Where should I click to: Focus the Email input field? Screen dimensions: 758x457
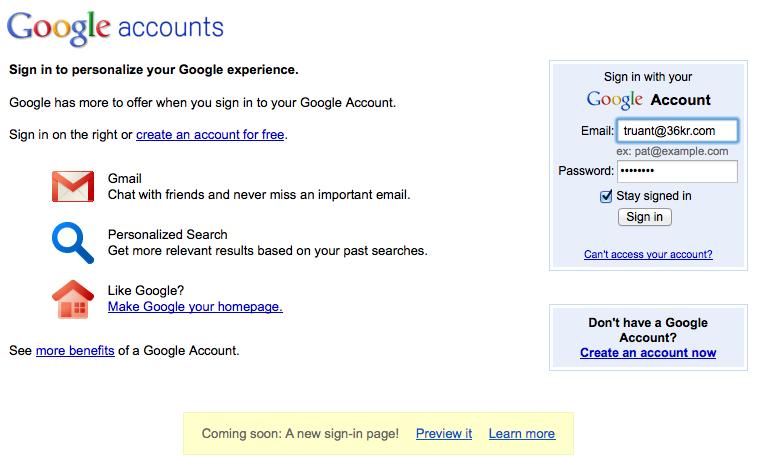tap(677, 131)
